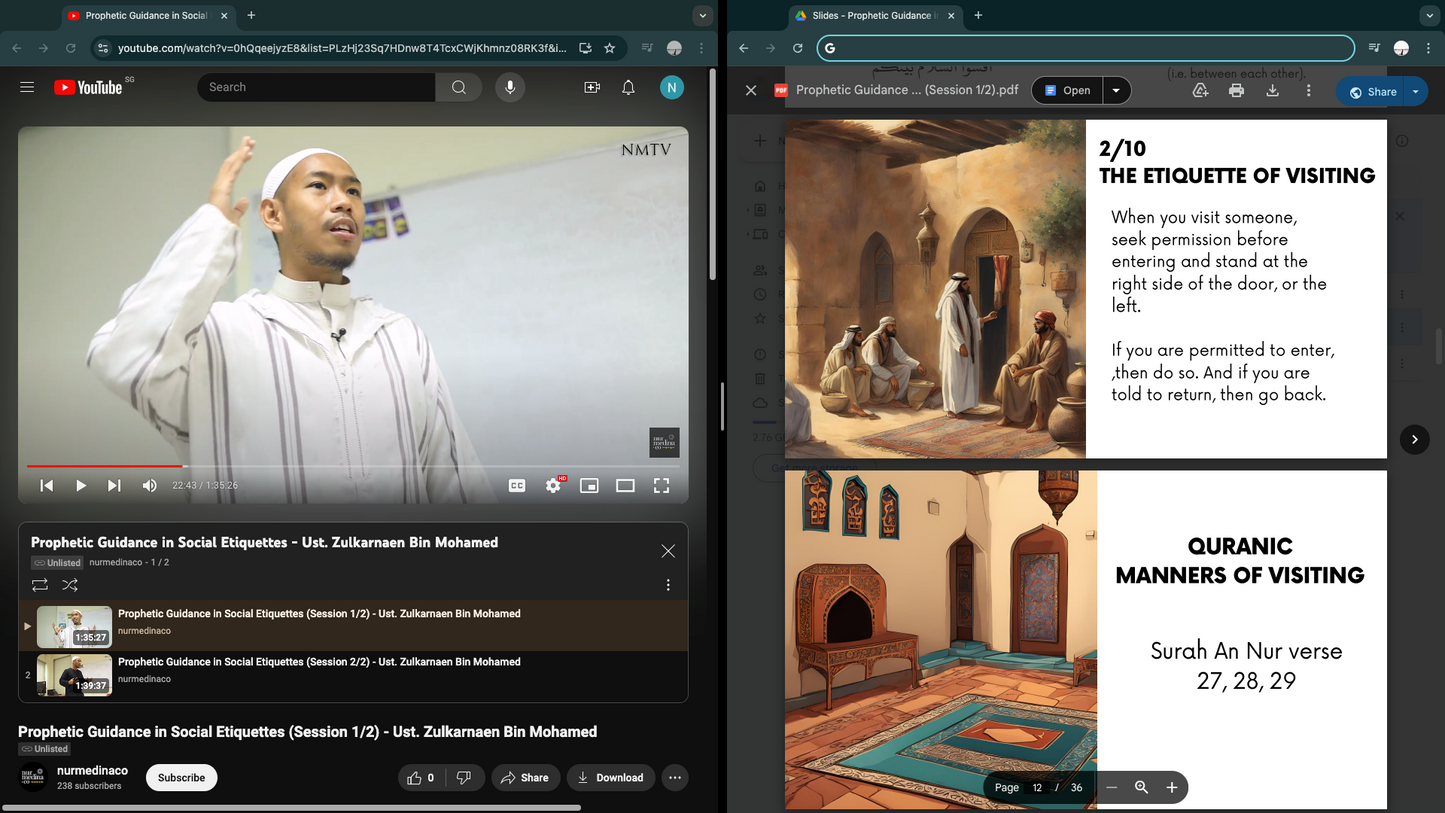Image resolution: width=1445 pixels, height=813 pixels.
Task: Toggle playlist loop
Action: coord(40,584)
